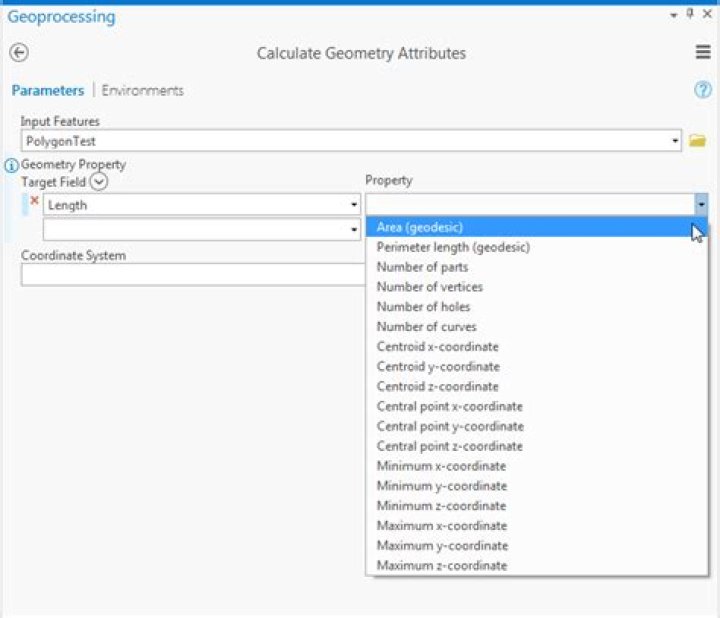Click the Coordinate System input field
Screen dimensions: 720x618
point(190,275)
